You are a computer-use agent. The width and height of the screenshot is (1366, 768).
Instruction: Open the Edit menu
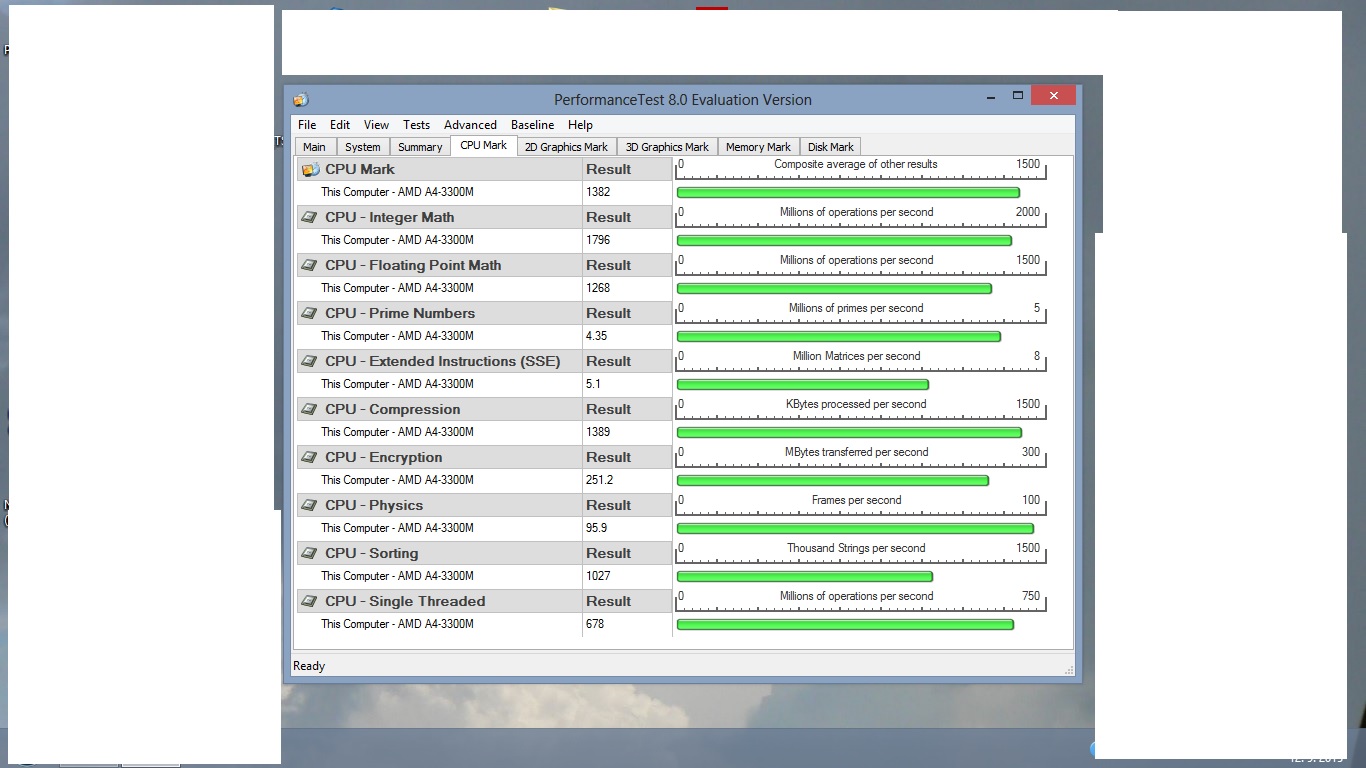tap(340, 125)
